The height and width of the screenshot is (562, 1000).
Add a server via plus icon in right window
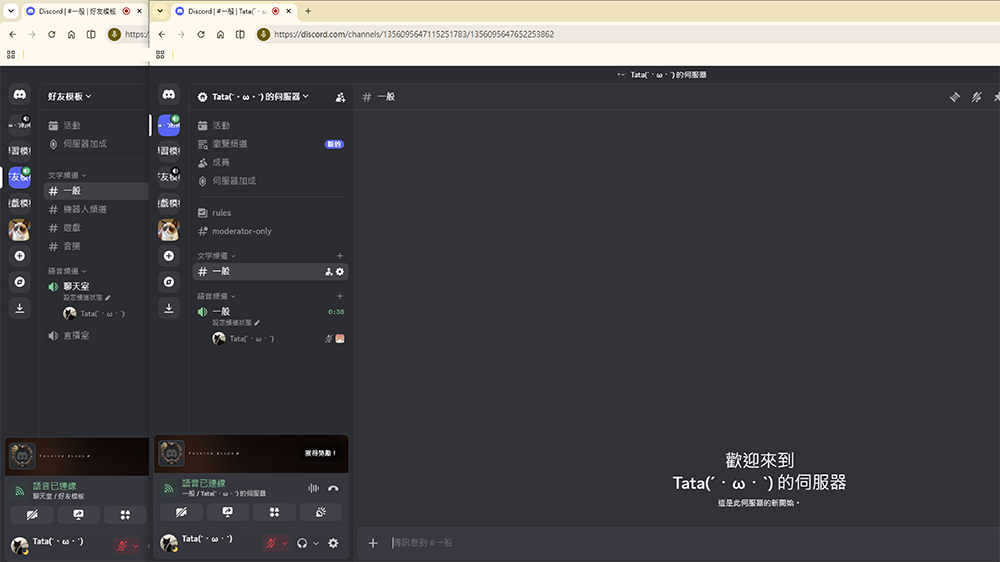(x=169, y=256)
